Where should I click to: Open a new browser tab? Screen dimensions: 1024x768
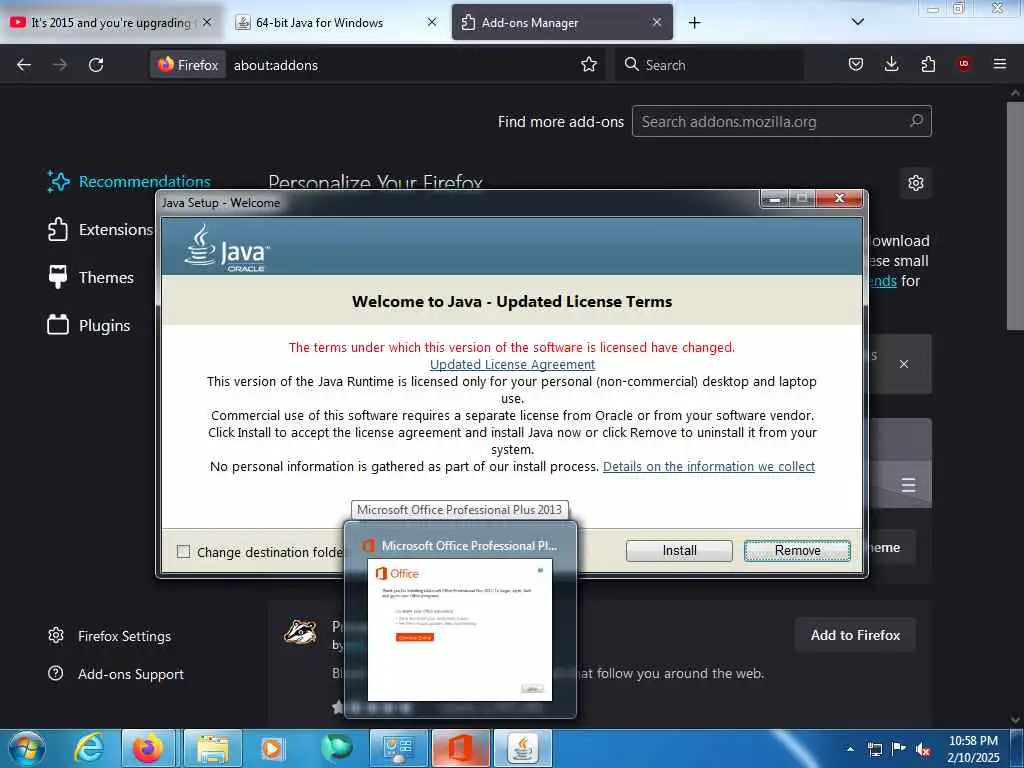(x=695, y=23)
